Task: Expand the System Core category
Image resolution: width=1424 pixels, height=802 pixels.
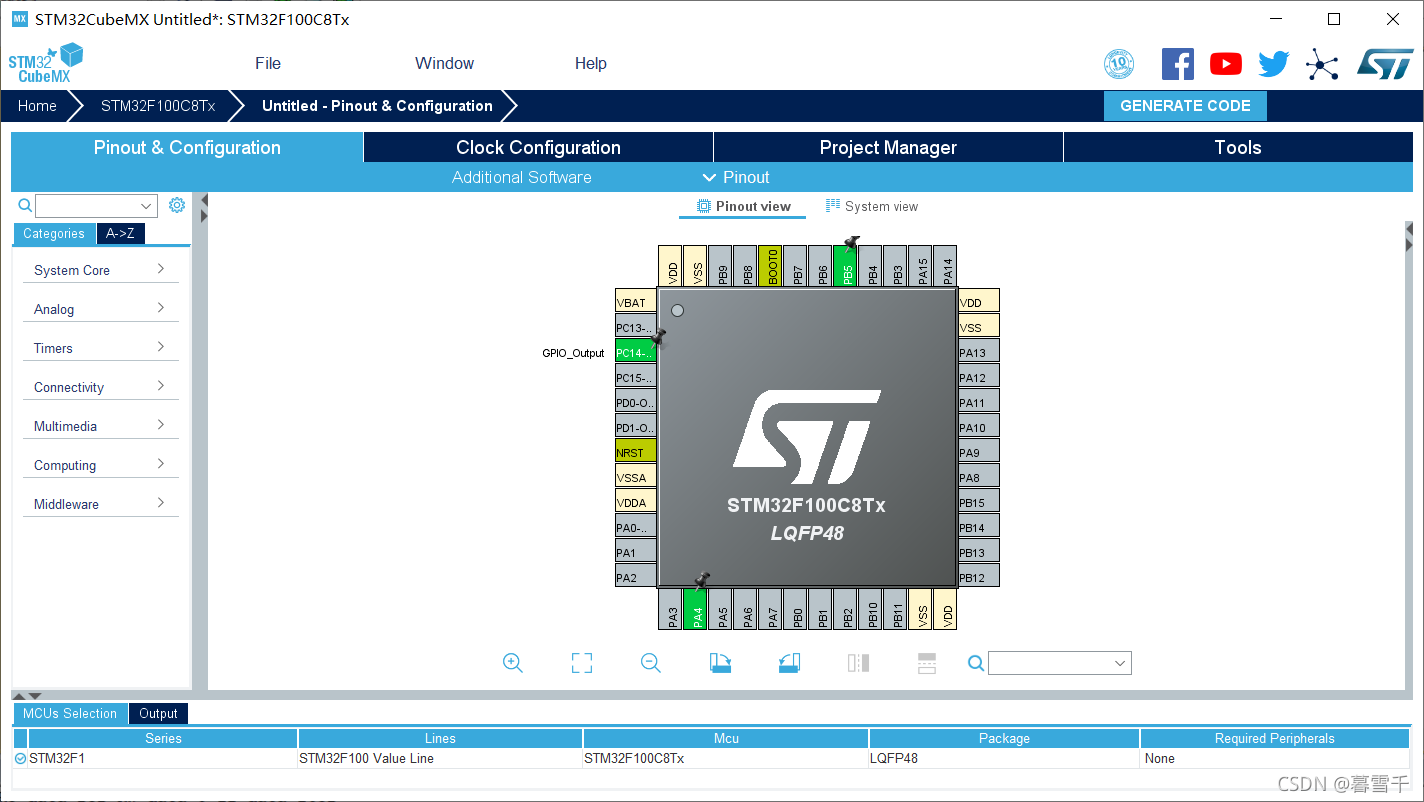Action: 100,270
